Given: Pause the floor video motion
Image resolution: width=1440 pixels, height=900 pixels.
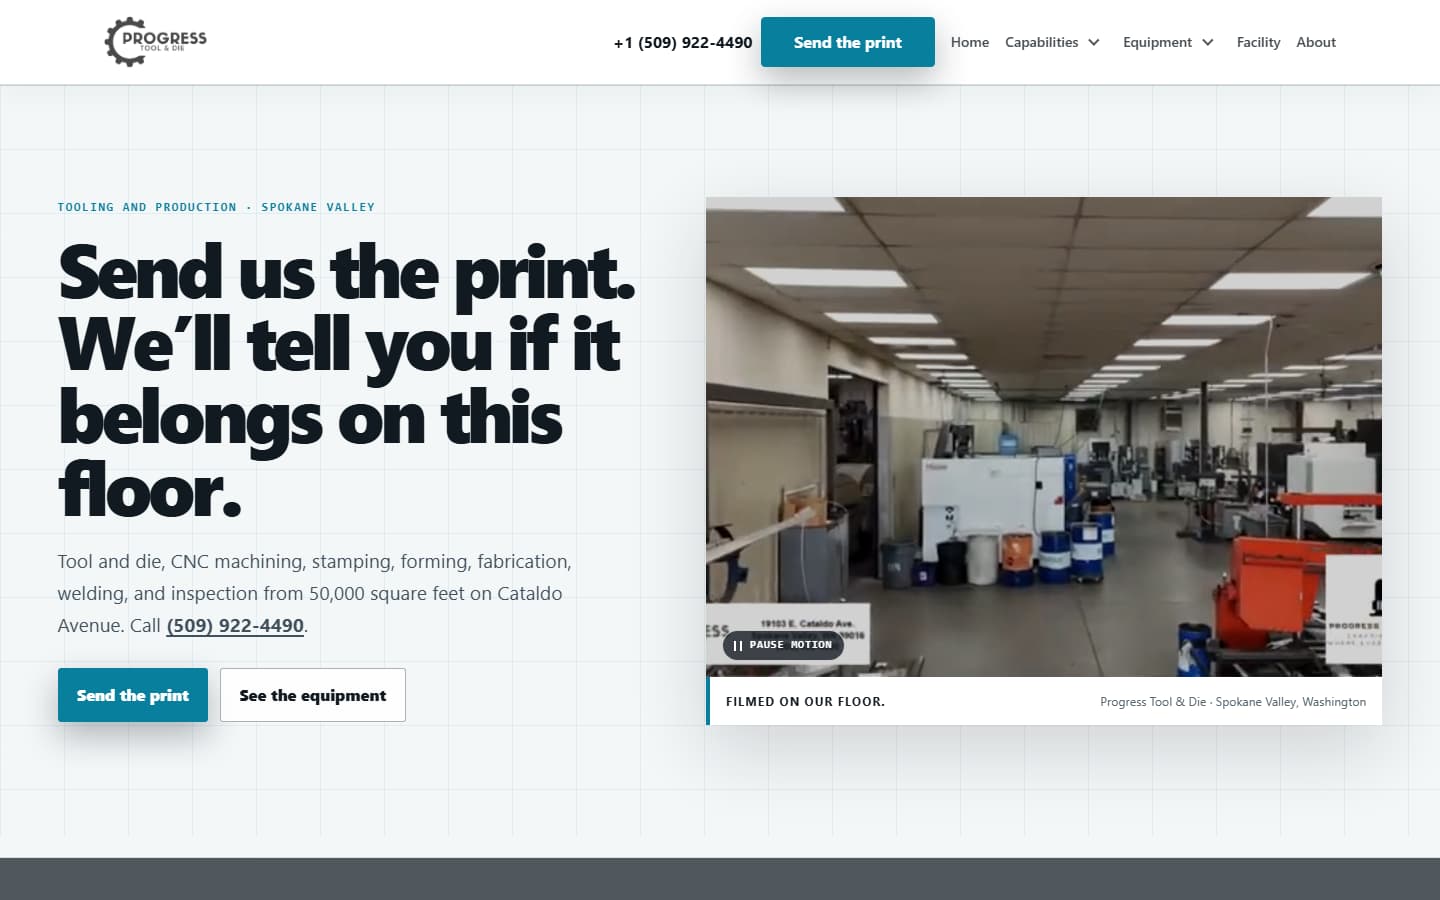Looking at the screenshot, I should pyautogui.click(x=783, y=645).
